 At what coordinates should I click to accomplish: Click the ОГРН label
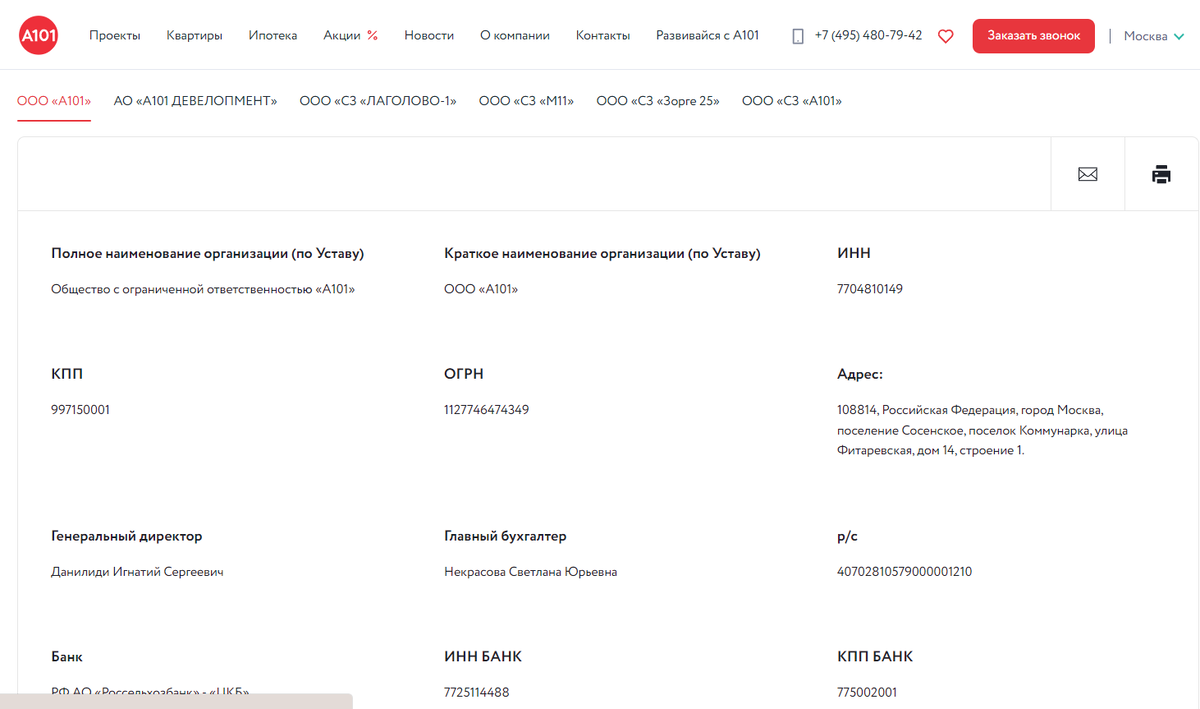click(x=464, y=374)
